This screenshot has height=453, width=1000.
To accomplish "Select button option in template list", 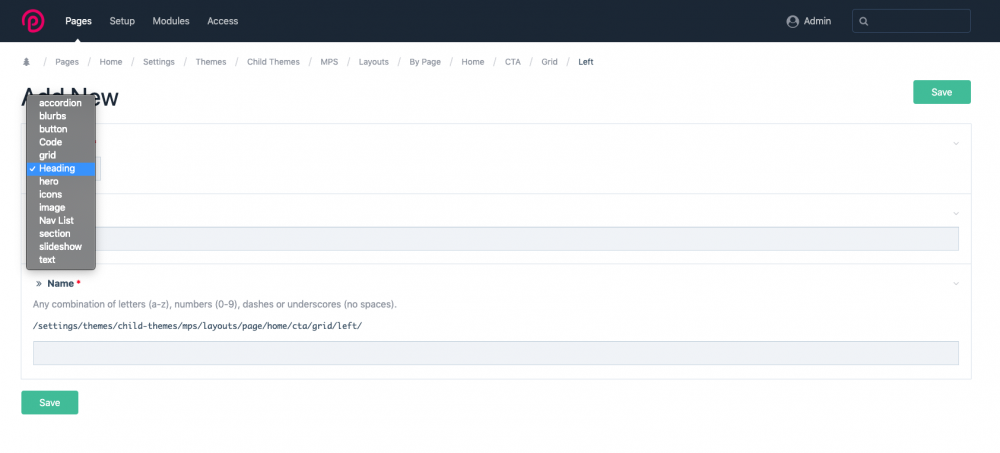I will coord(61,129).
